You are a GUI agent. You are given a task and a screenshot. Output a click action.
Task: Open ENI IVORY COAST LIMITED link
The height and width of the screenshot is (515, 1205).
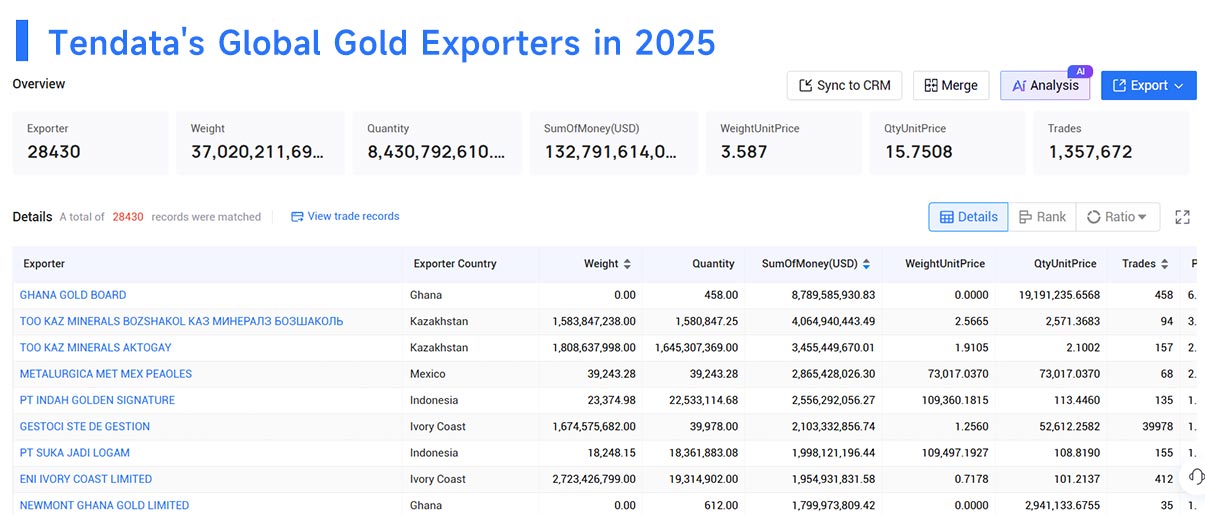click(86, 479)
